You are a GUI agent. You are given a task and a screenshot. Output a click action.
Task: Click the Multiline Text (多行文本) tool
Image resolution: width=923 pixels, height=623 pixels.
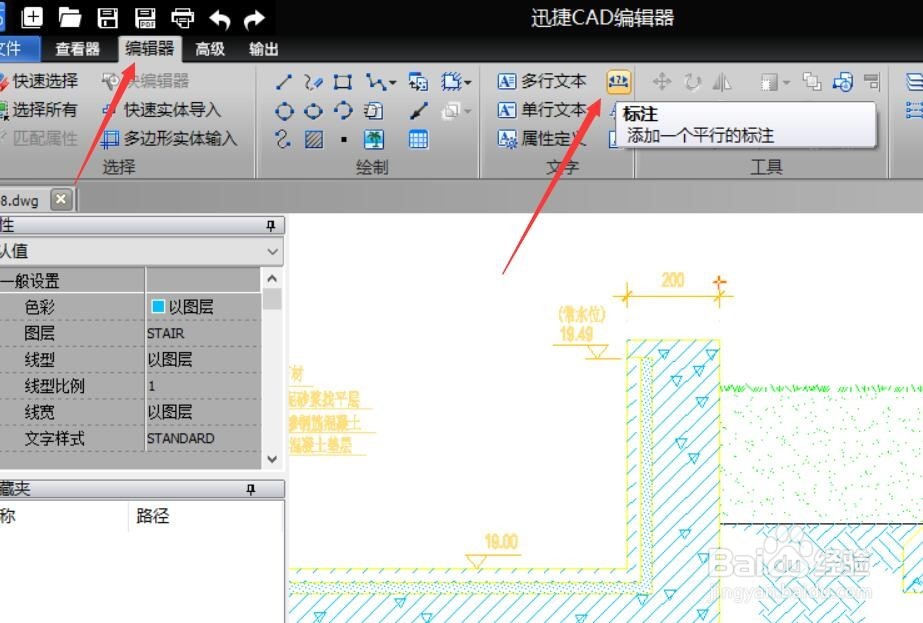point(542,81)
